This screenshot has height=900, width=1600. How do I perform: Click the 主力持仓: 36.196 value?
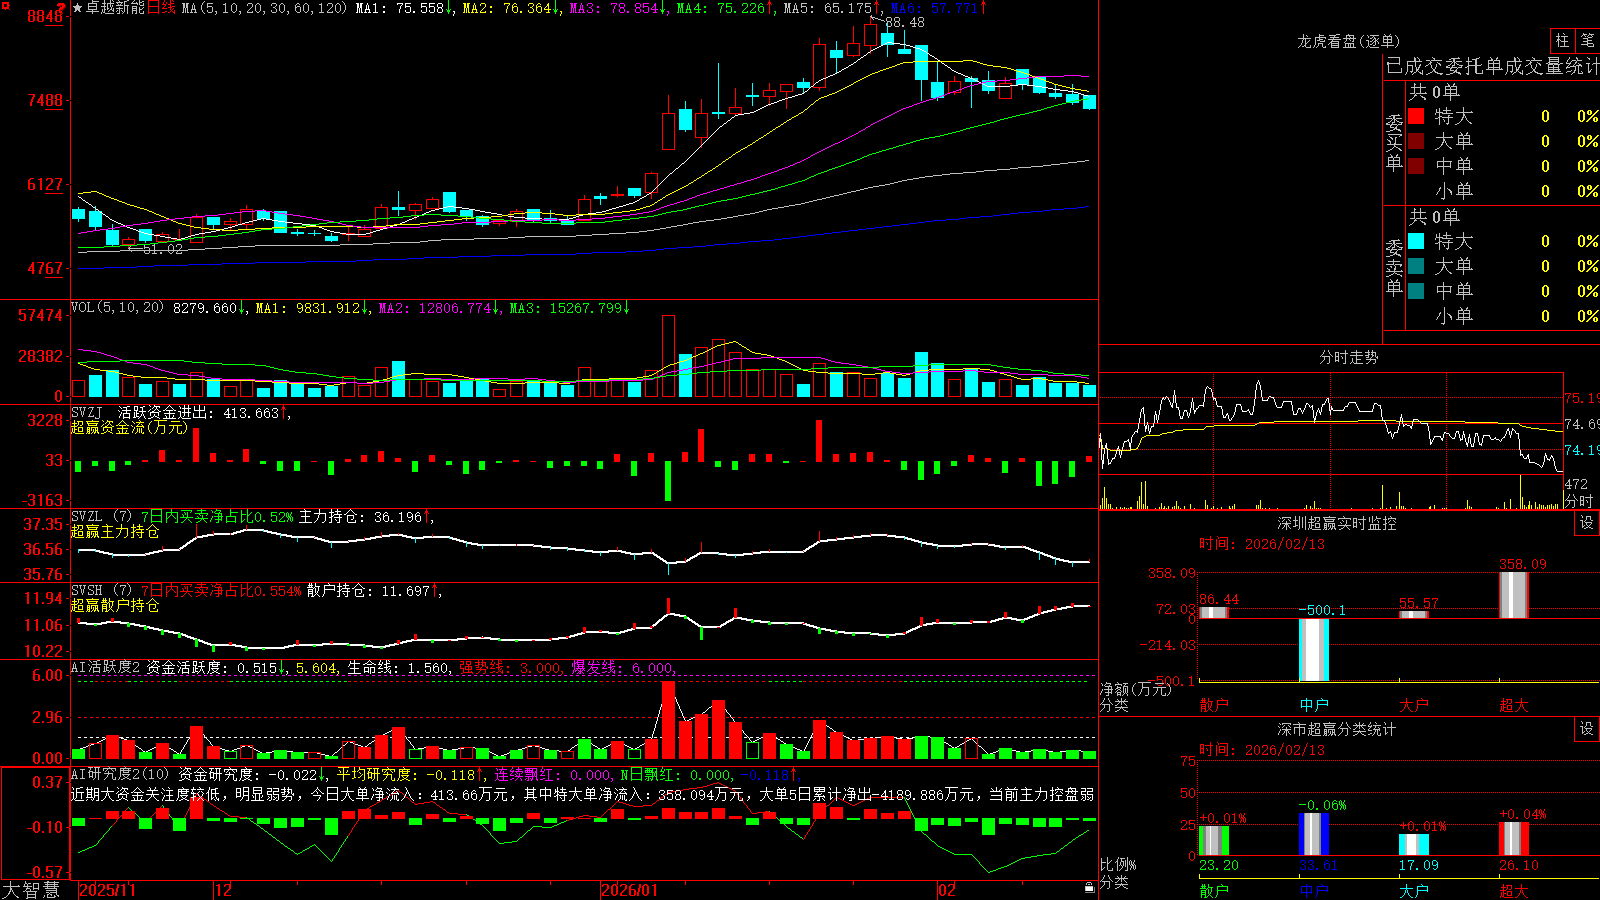pos(360,517)
